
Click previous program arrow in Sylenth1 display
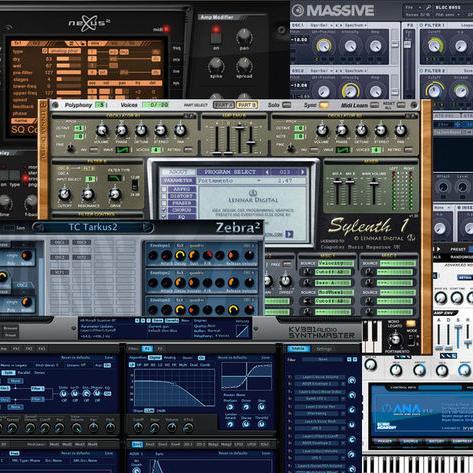click(267, 172)
